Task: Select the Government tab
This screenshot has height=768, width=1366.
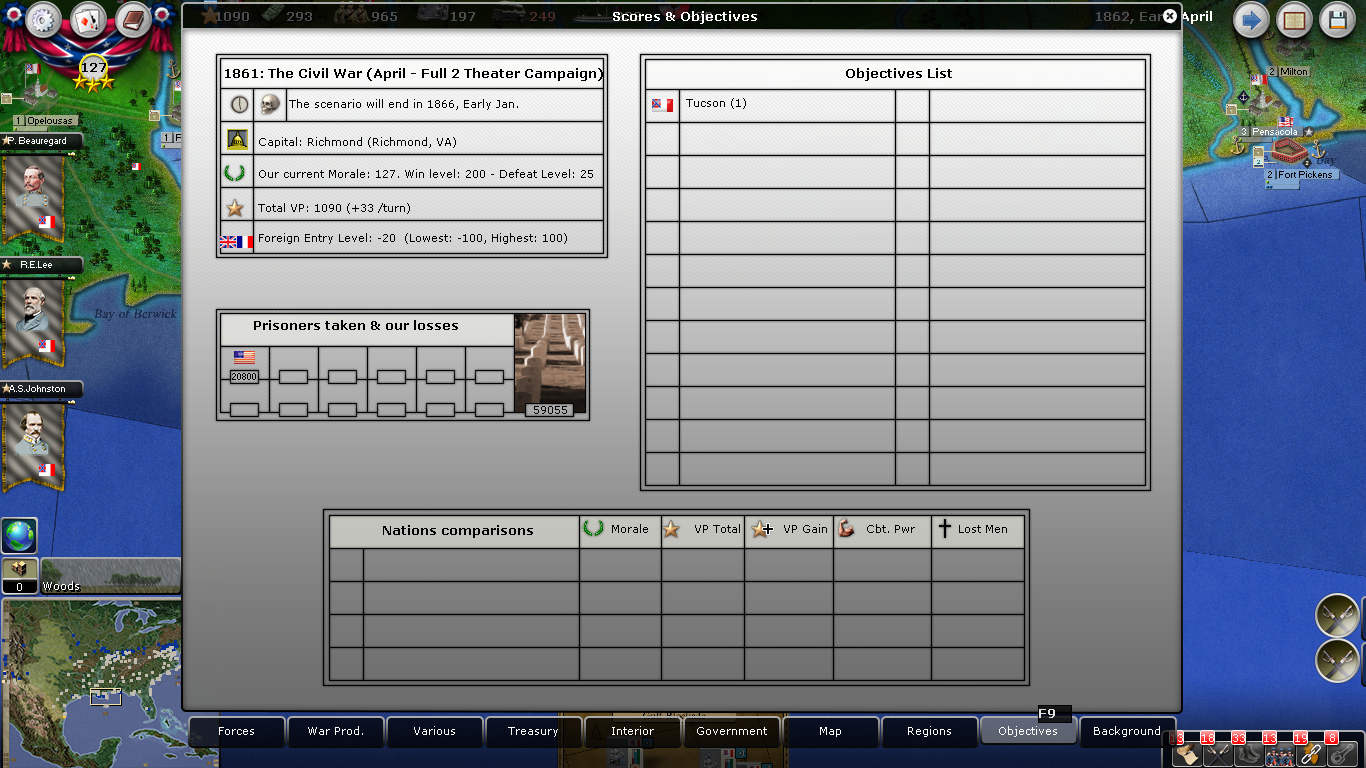Action: click(x=731, y=731)
